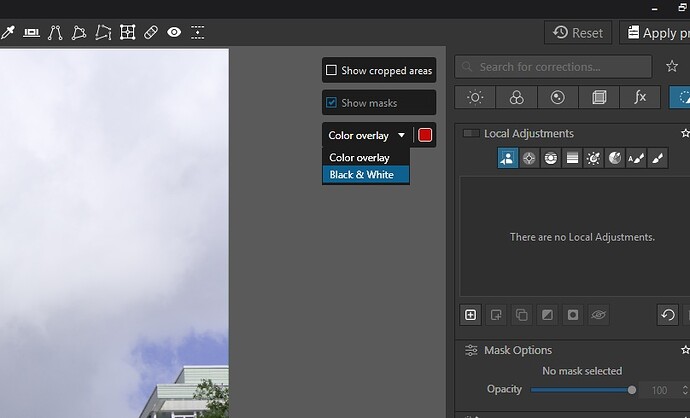Toggle the Local Adjustments on/off switch
Screen dimensions: 690x418
470,133
